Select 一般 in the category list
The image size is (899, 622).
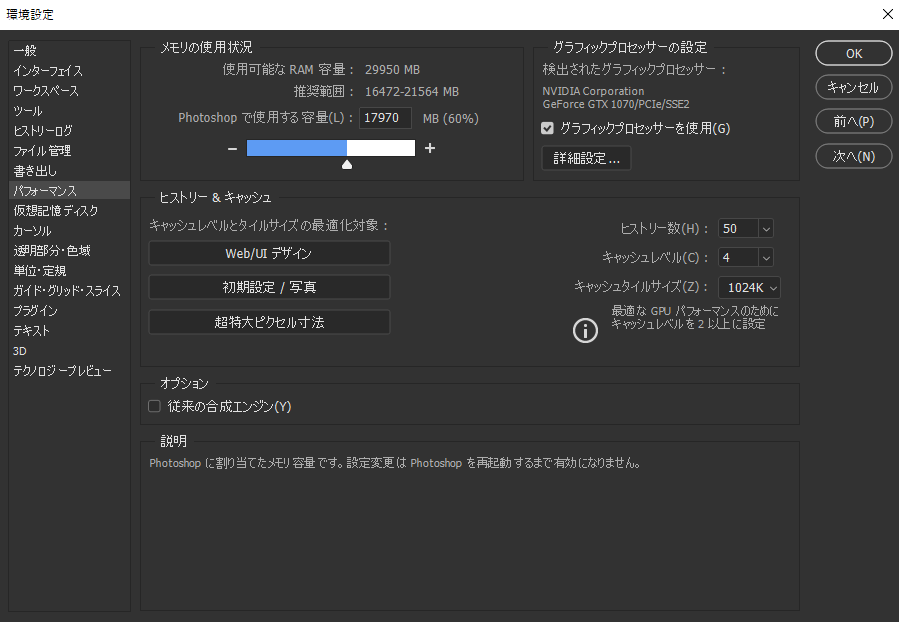[69, 51]
